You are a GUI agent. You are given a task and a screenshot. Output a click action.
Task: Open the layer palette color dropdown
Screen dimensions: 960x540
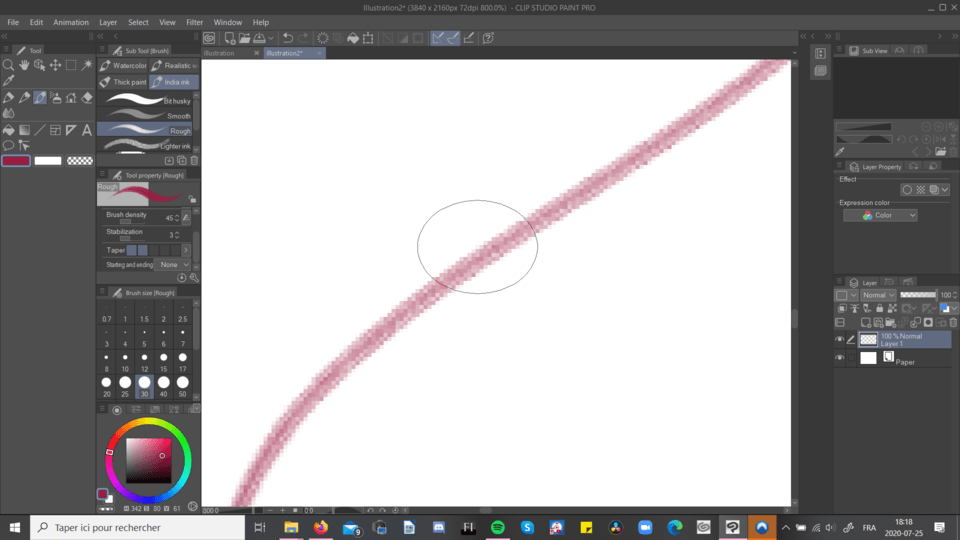point(847,295)
